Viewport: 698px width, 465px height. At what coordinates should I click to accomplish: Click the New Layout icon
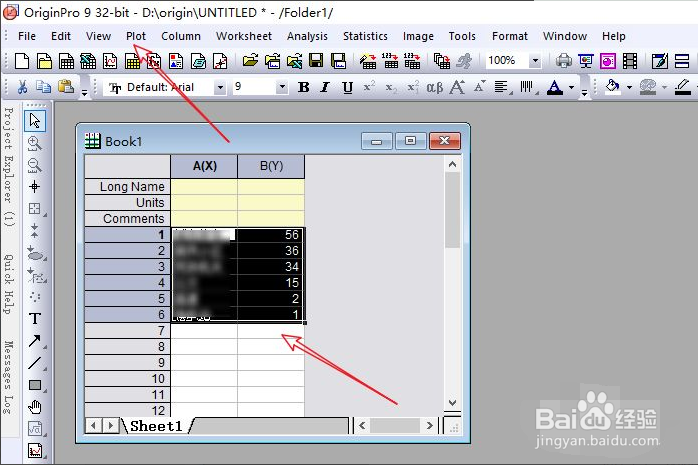[x=176, y=61]
